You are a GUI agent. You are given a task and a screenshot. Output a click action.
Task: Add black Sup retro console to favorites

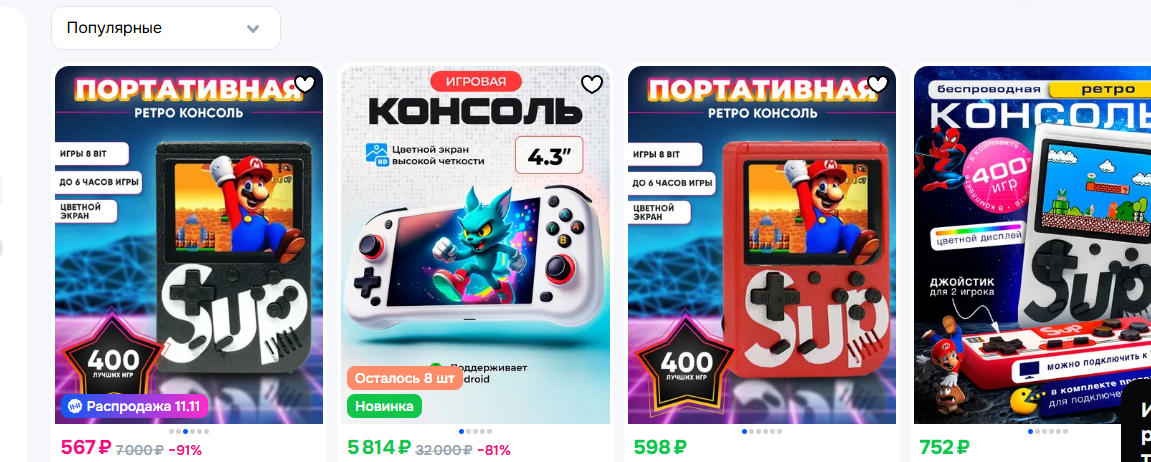305,84
